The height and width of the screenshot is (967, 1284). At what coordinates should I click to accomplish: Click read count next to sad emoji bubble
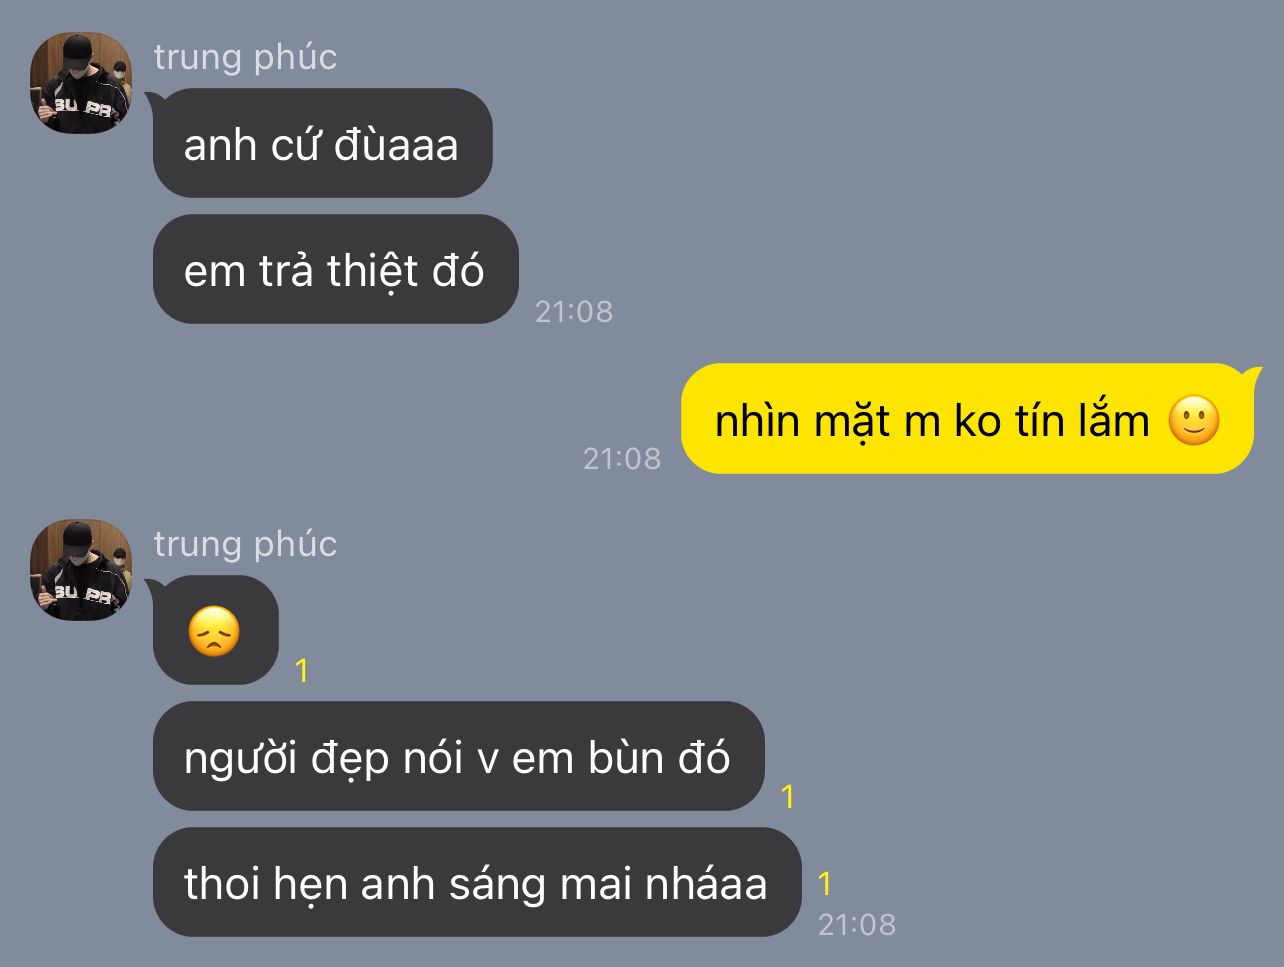[x=302, y=670]
